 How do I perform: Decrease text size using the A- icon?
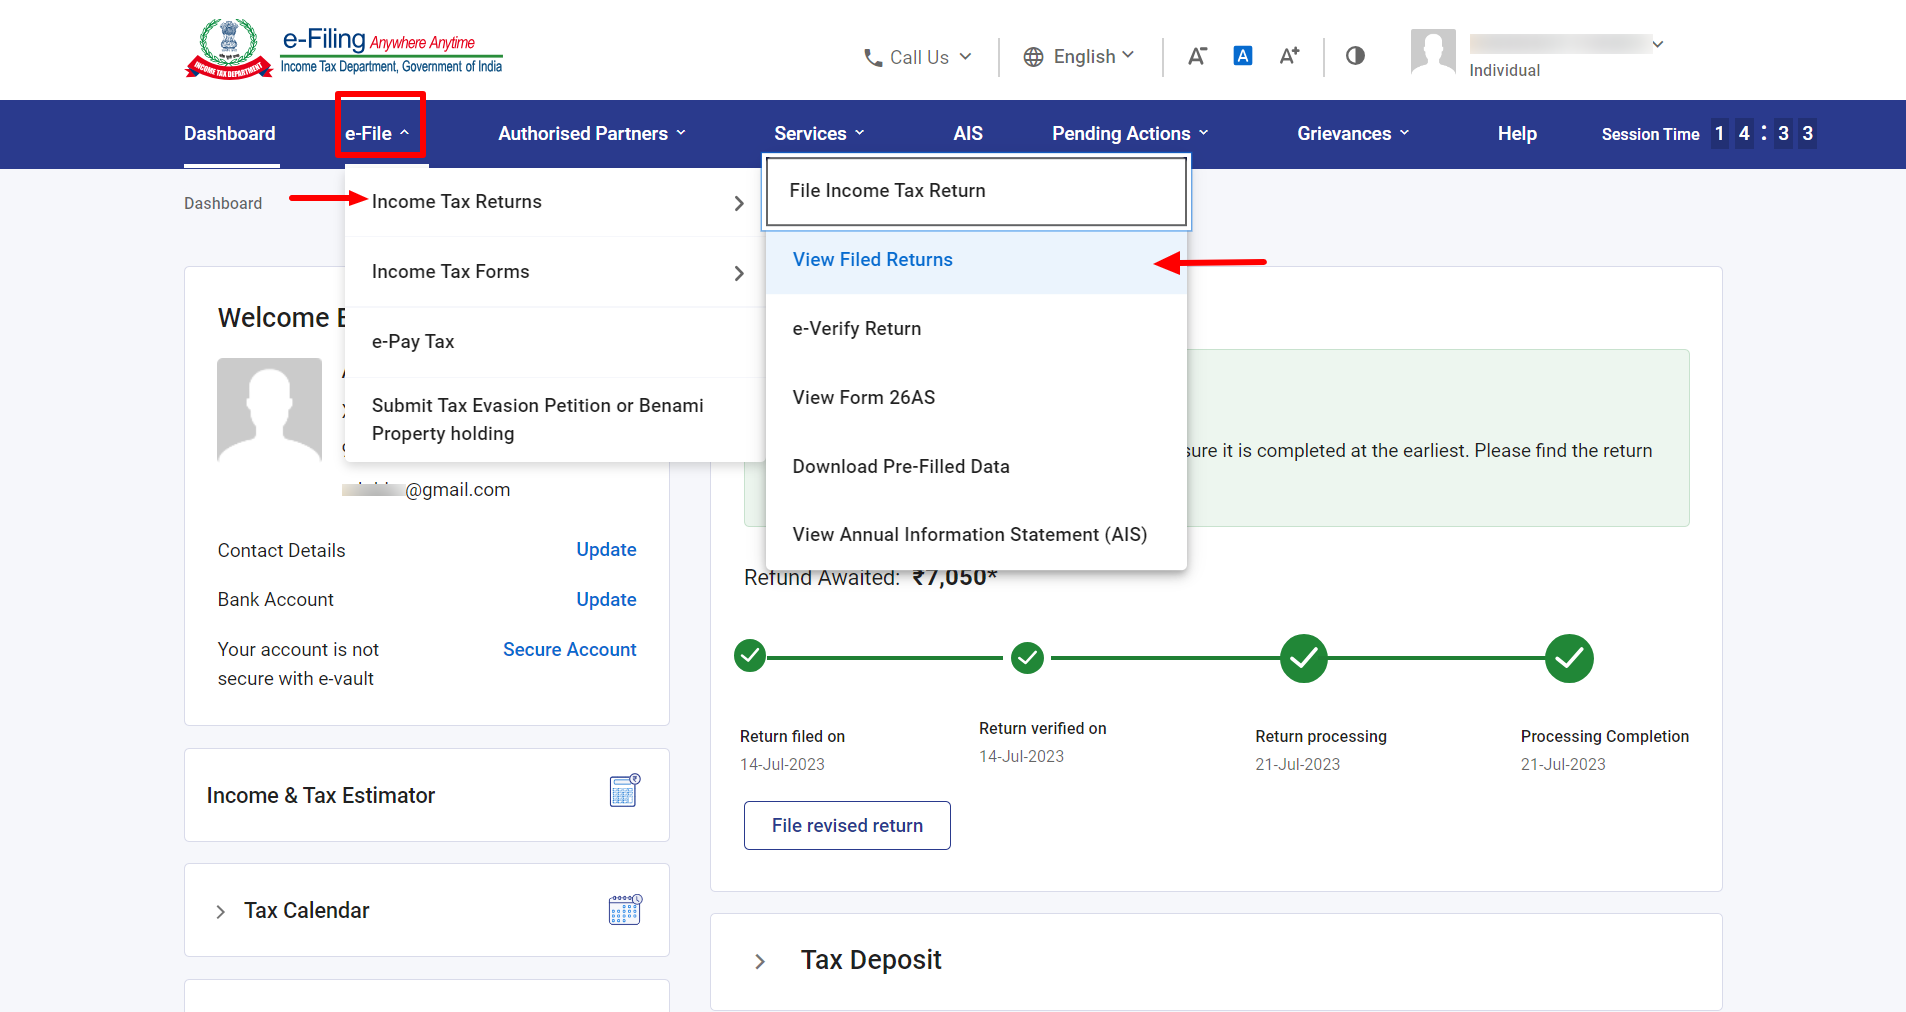[x=1197, y=56]
